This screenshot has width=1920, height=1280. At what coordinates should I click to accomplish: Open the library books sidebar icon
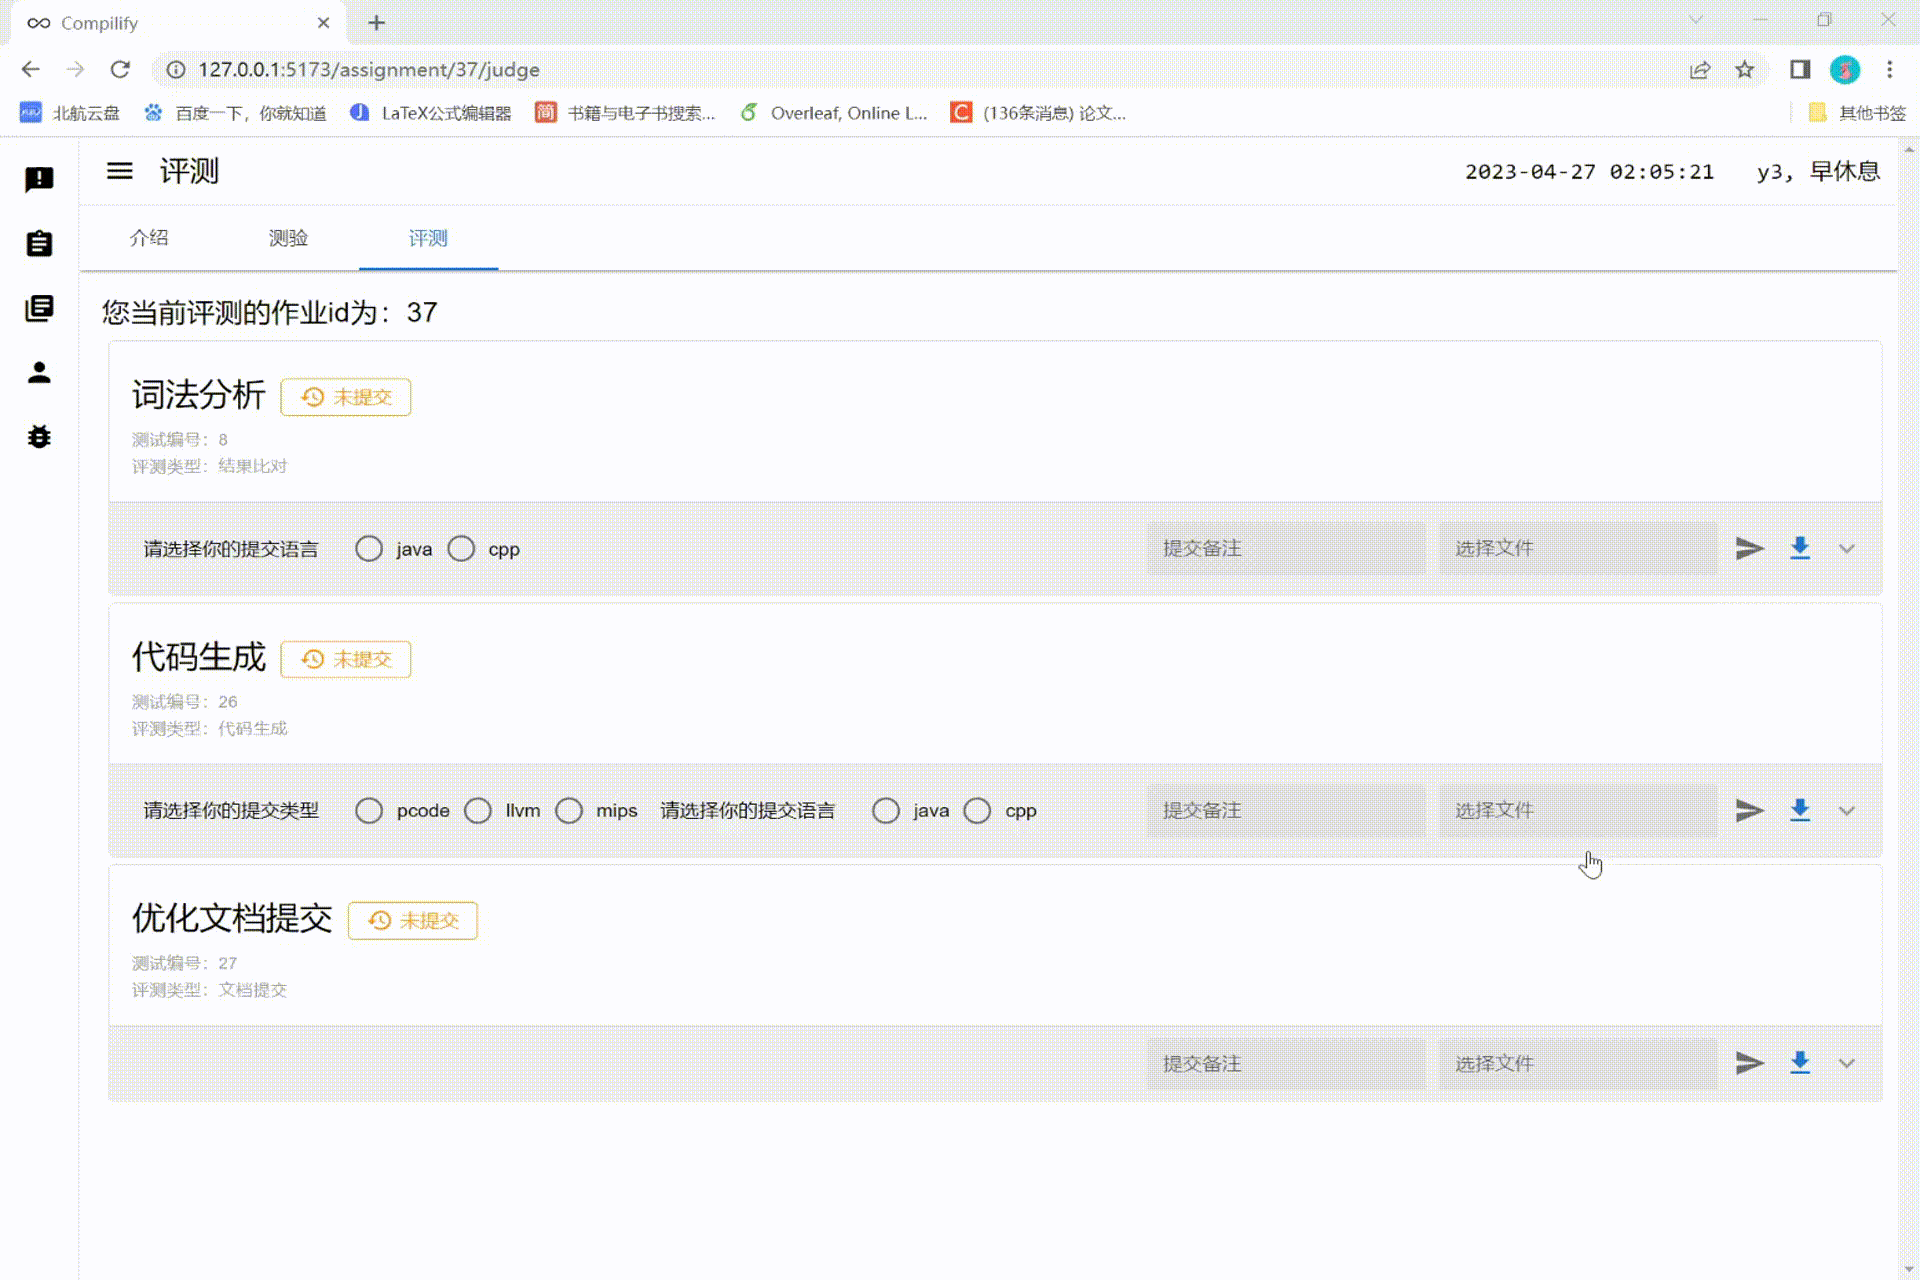(x=39, y=308)
